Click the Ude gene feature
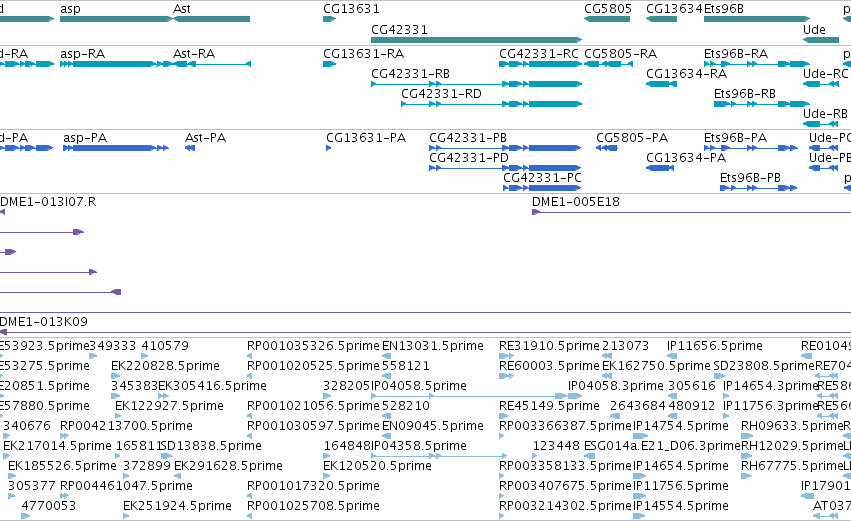Screen dimensions: 851x521 click(x=821, y=40)
